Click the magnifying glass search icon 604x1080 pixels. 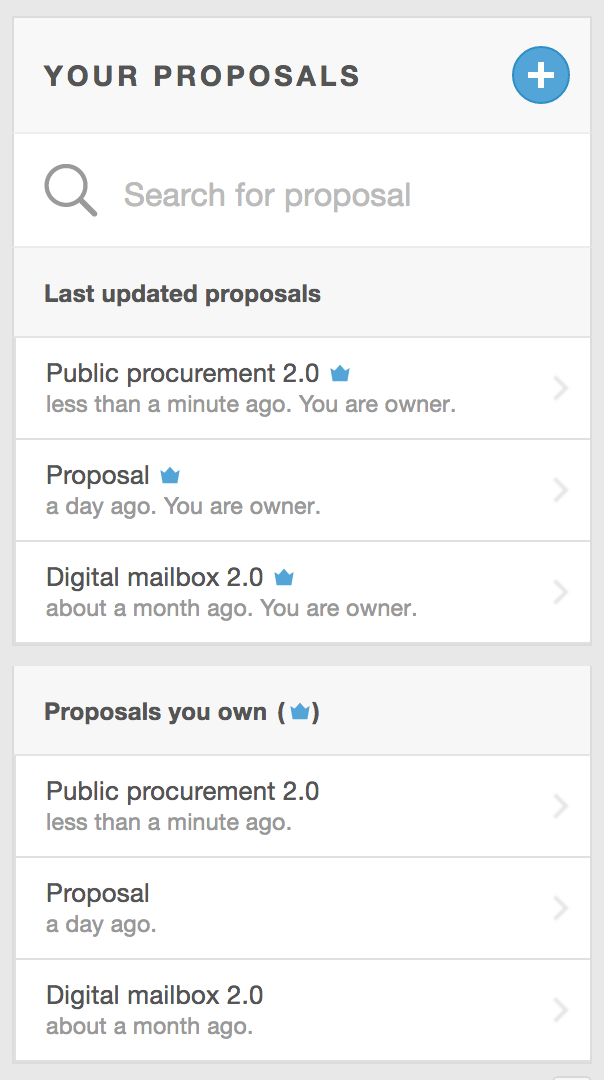click(x=70, y=191)
